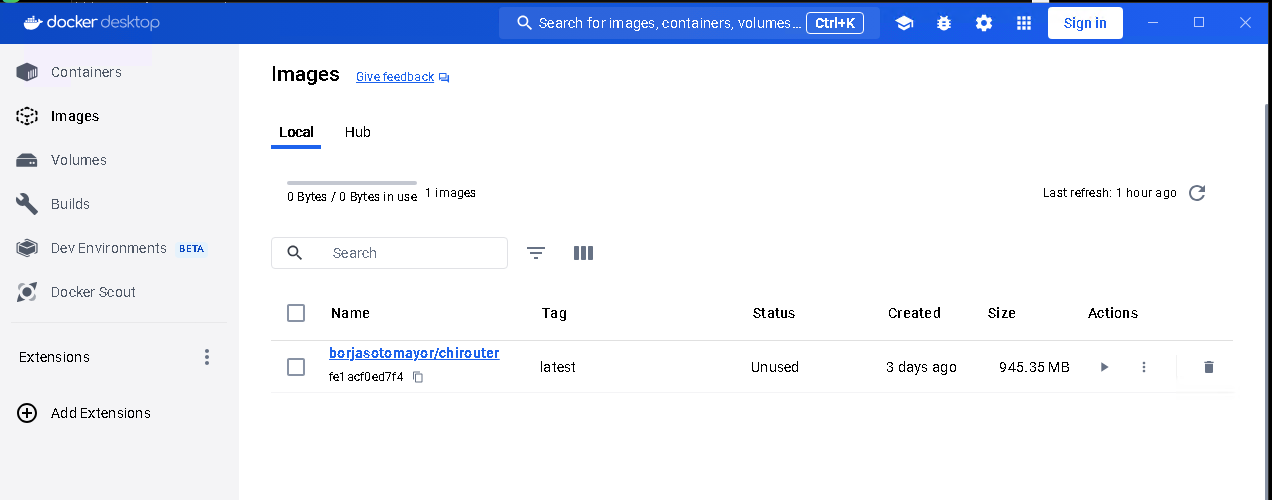Sort by the Tag column header
Viewport: 1272px width, 500px height.
pos(554,313)
